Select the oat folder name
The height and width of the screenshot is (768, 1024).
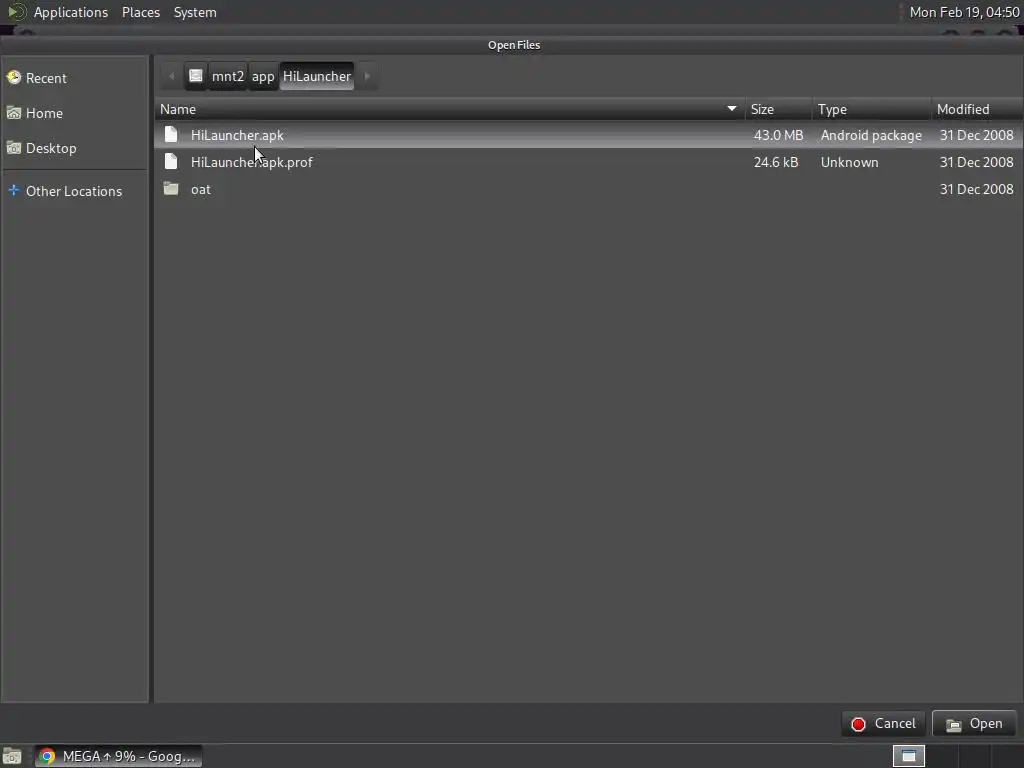pos(200,189)
